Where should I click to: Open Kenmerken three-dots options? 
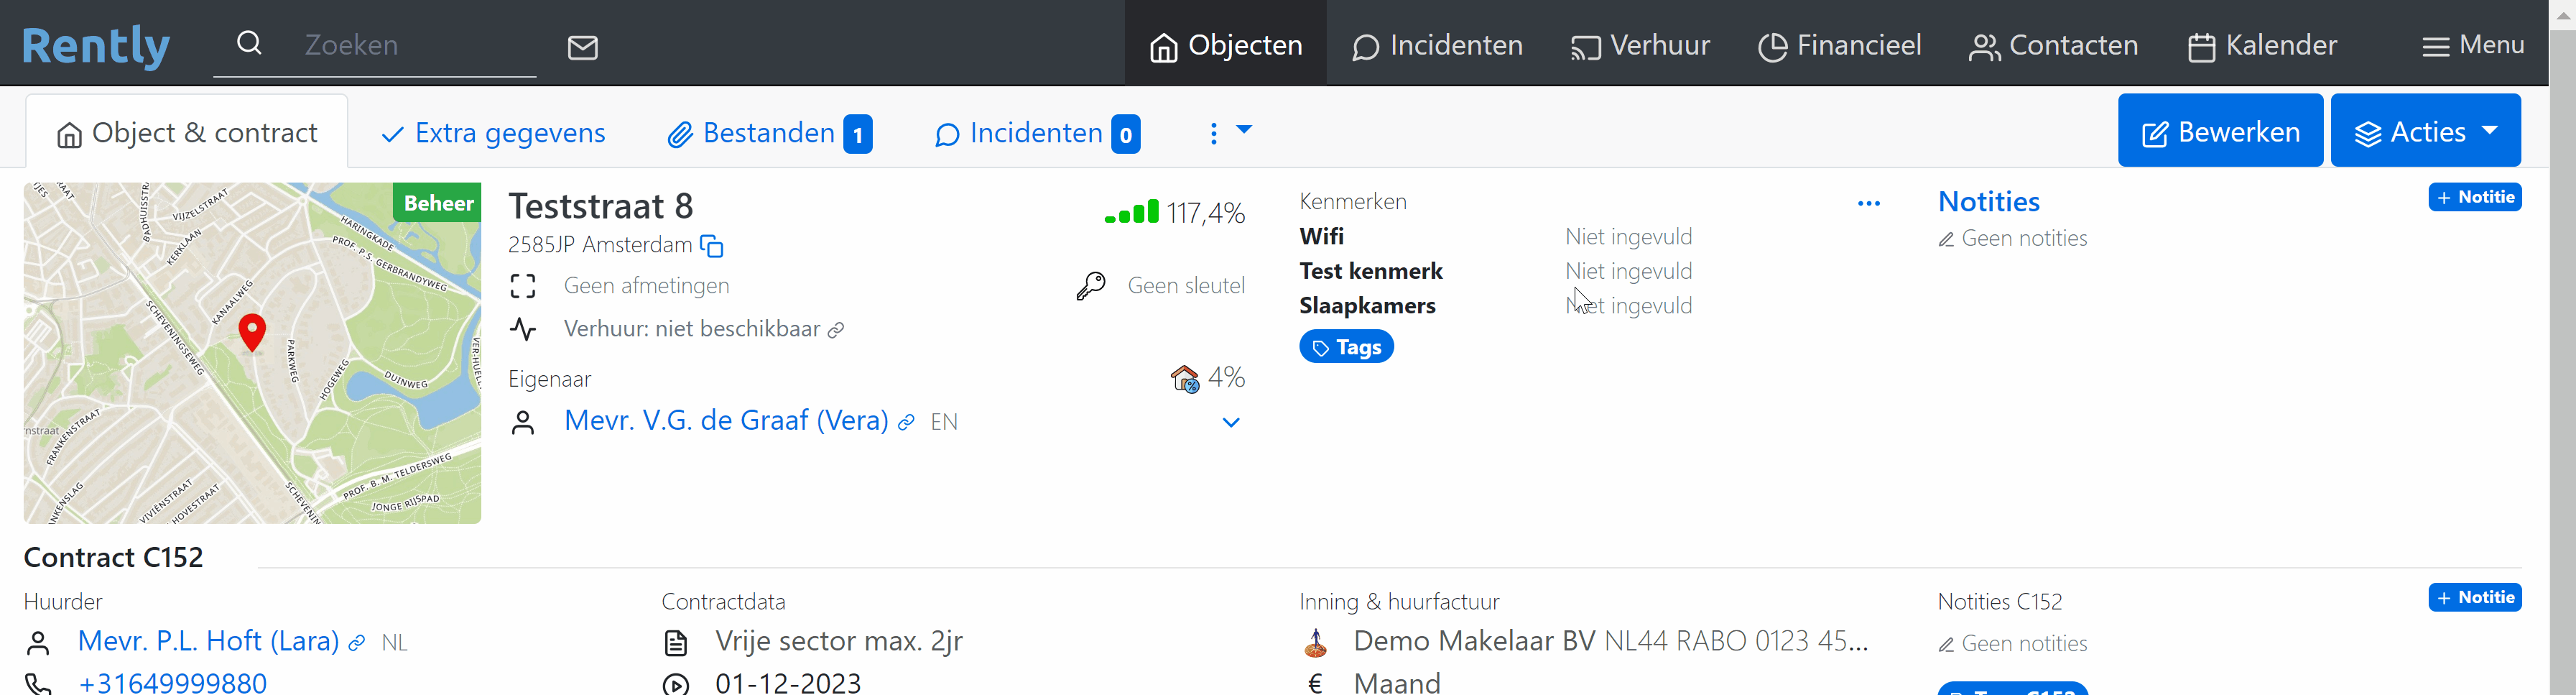coord(1868,204)
